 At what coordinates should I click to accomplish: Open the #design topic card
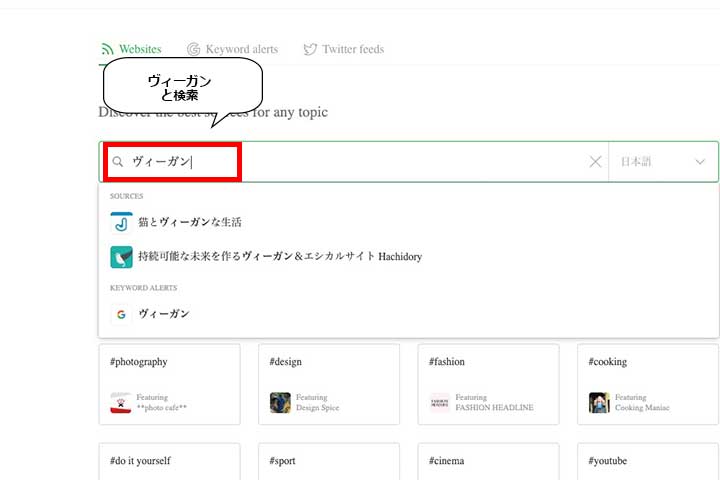pyautogui.click(x=328, y=383)
